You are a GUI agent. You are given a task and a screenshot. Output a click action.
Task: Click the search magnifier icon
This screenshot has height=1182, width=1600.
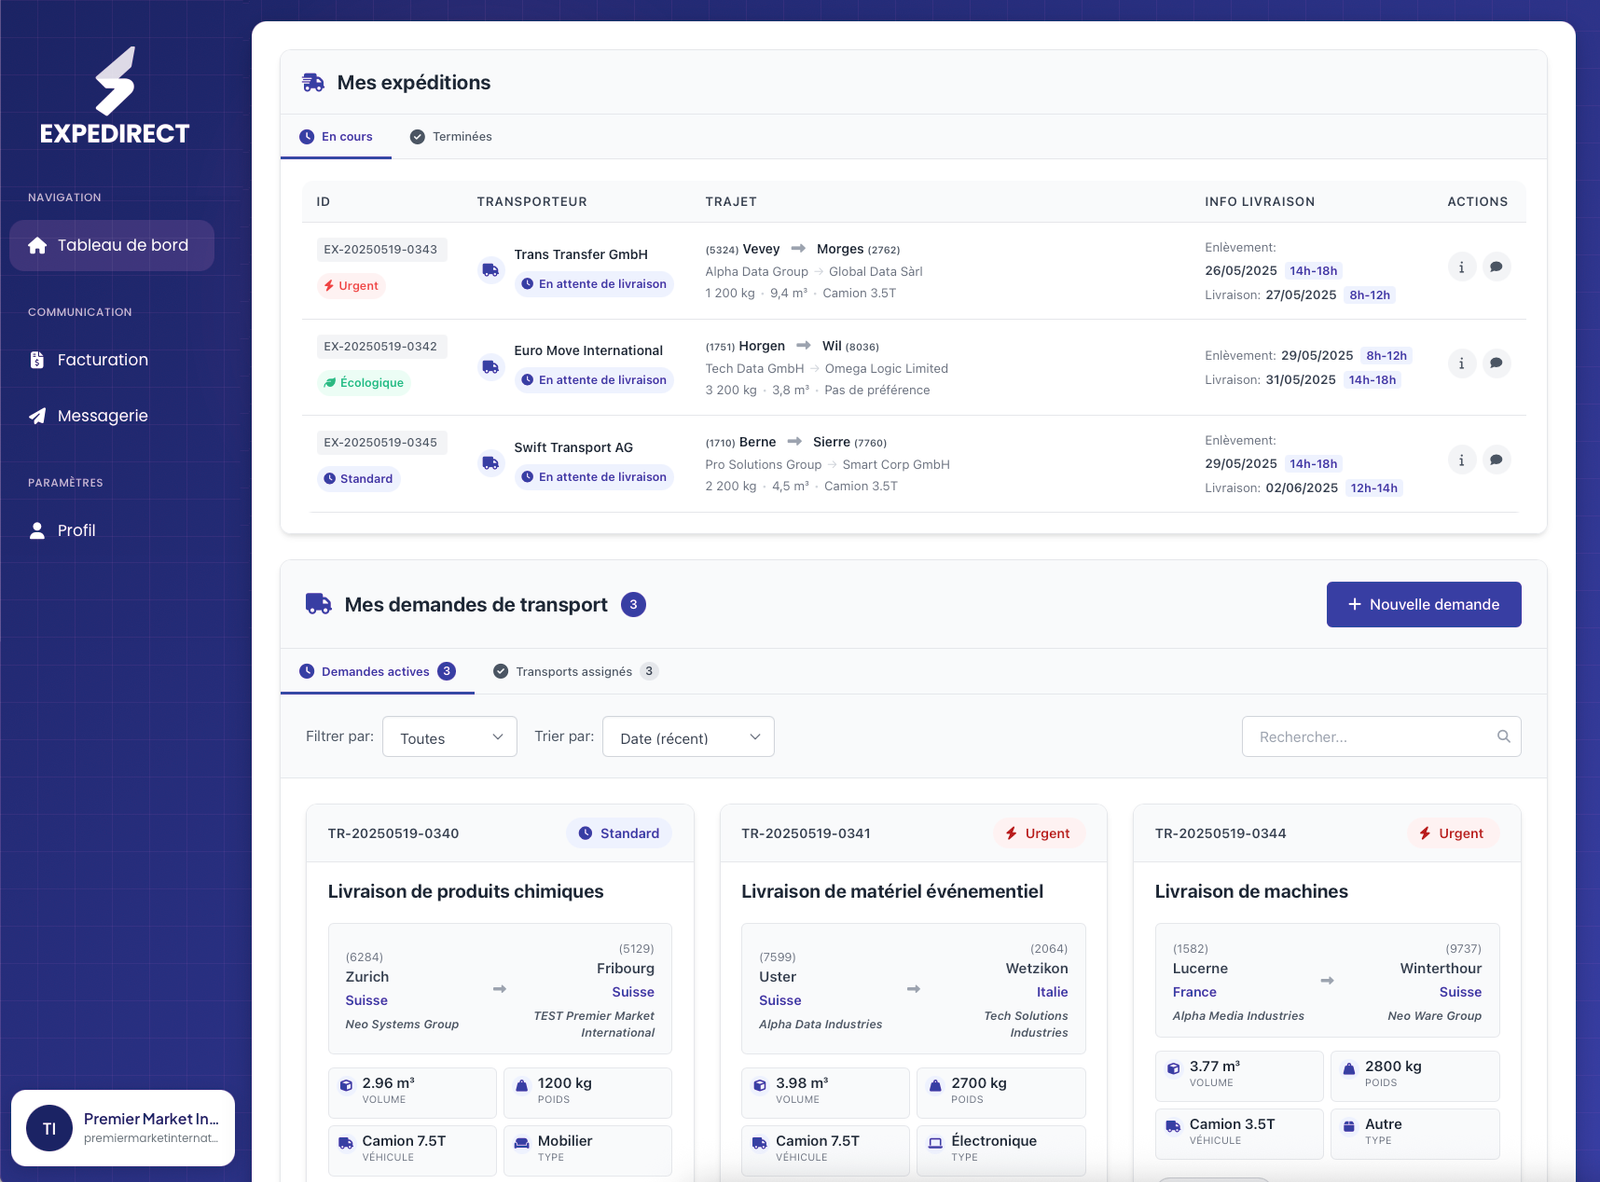click(1503, 737)
